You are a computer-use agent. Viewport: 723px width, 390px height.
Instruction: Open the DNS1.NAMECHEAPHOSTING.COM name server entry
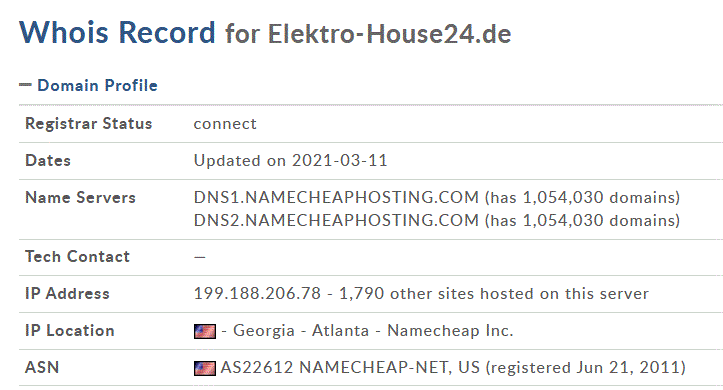336,197
